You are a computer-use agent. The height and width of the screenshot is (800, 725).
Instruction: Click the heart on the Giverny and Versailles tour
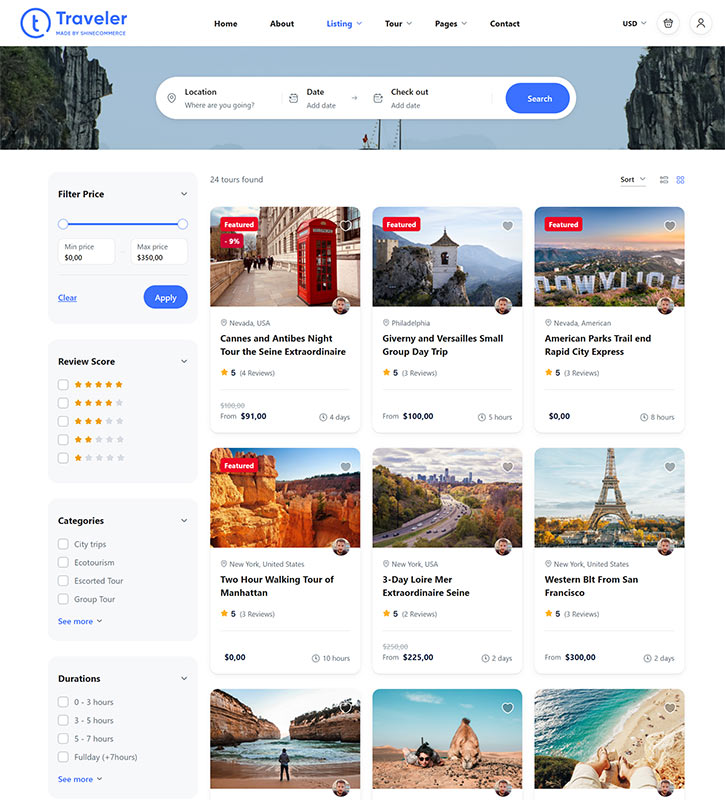(x=507, y=226)
